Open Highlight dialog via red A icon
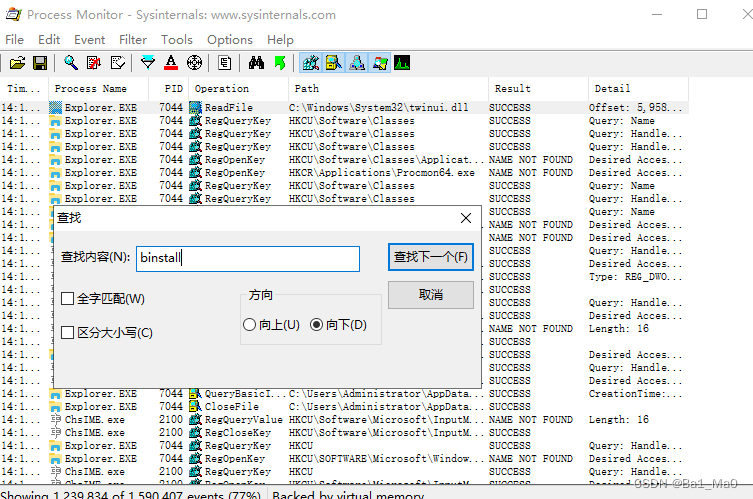Viewport: 753px width, 499px height. pyautogui.click(x=171, y=63)
